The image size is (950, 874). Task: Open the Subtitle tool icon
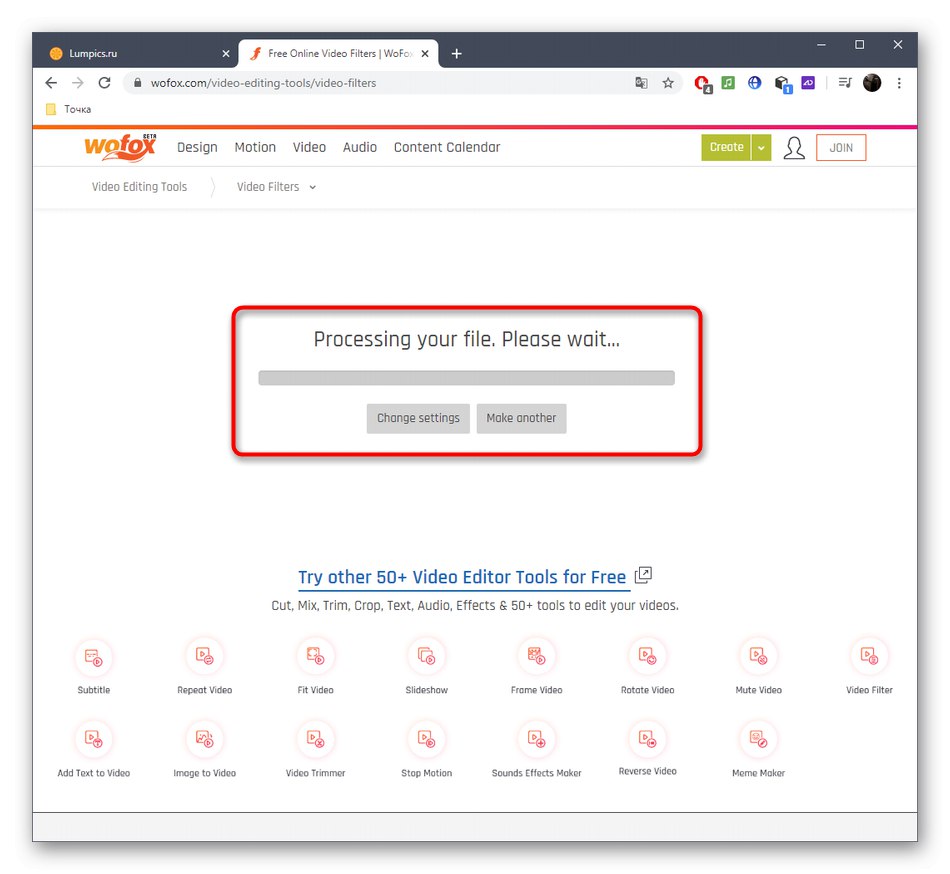(93, 657)
